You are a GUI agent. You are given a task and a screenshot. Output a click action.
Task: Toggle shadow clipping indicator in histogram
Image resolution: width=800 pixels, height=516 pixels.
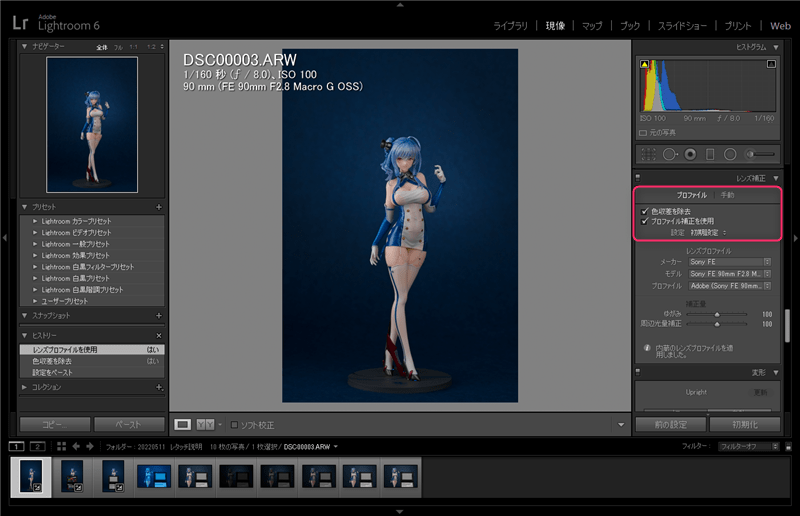click(x=644, y=64)
